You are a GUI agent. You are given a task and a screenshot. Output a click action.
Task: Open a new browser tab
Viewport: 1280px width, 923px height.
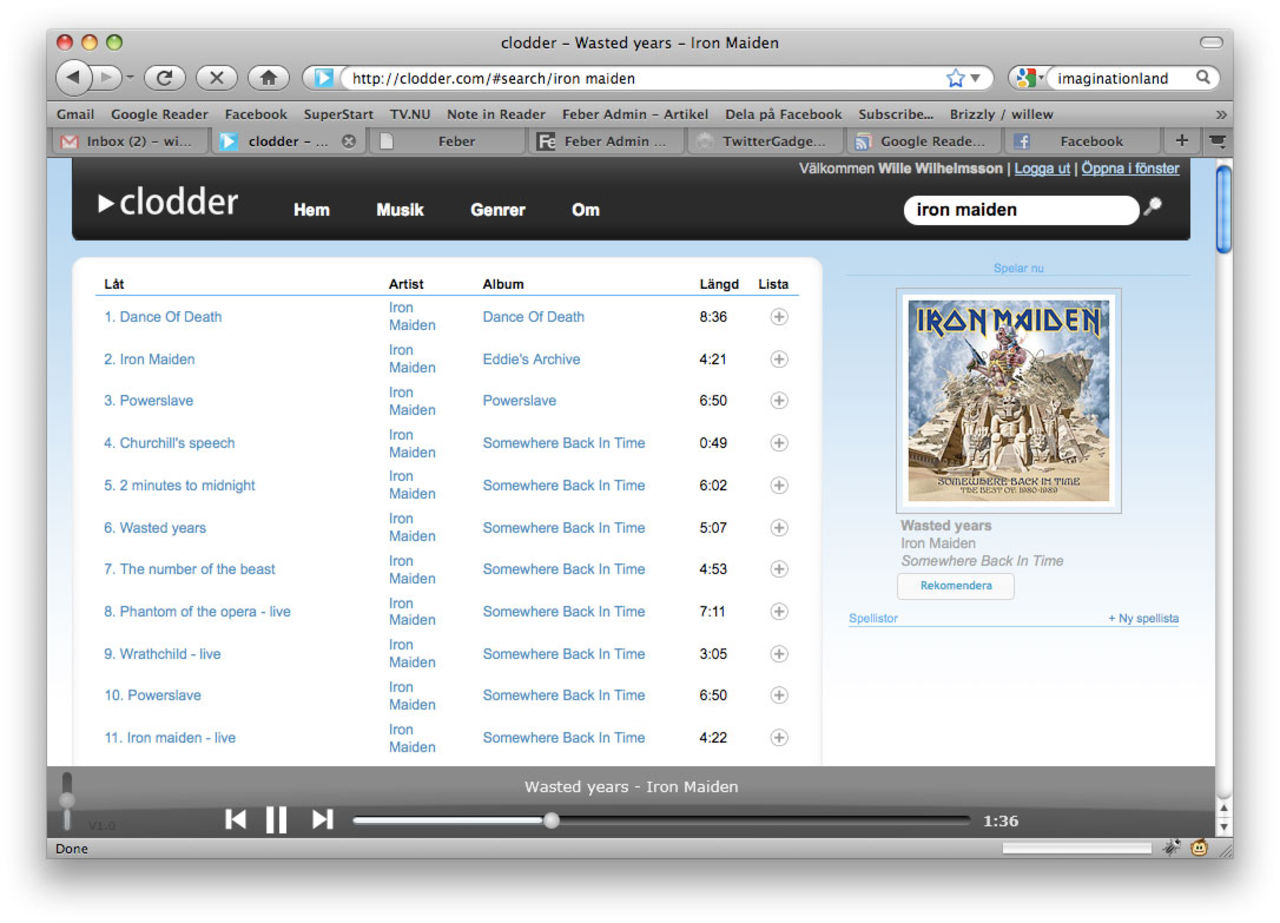(x=1181, y=141)
